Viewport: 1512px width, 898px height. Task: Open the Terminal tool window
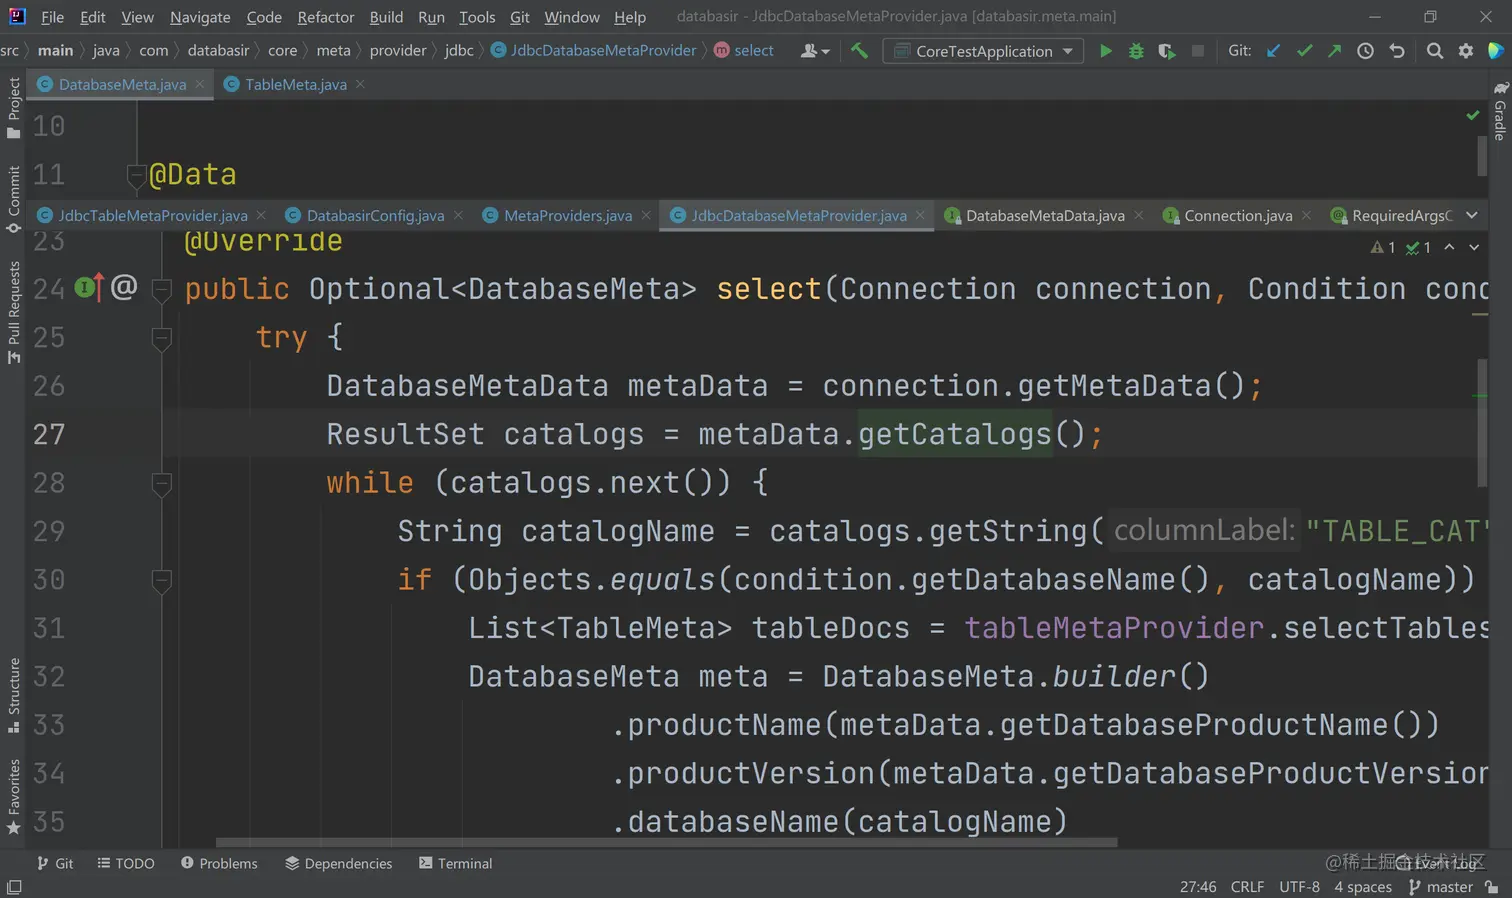click(x=455, y=863)
